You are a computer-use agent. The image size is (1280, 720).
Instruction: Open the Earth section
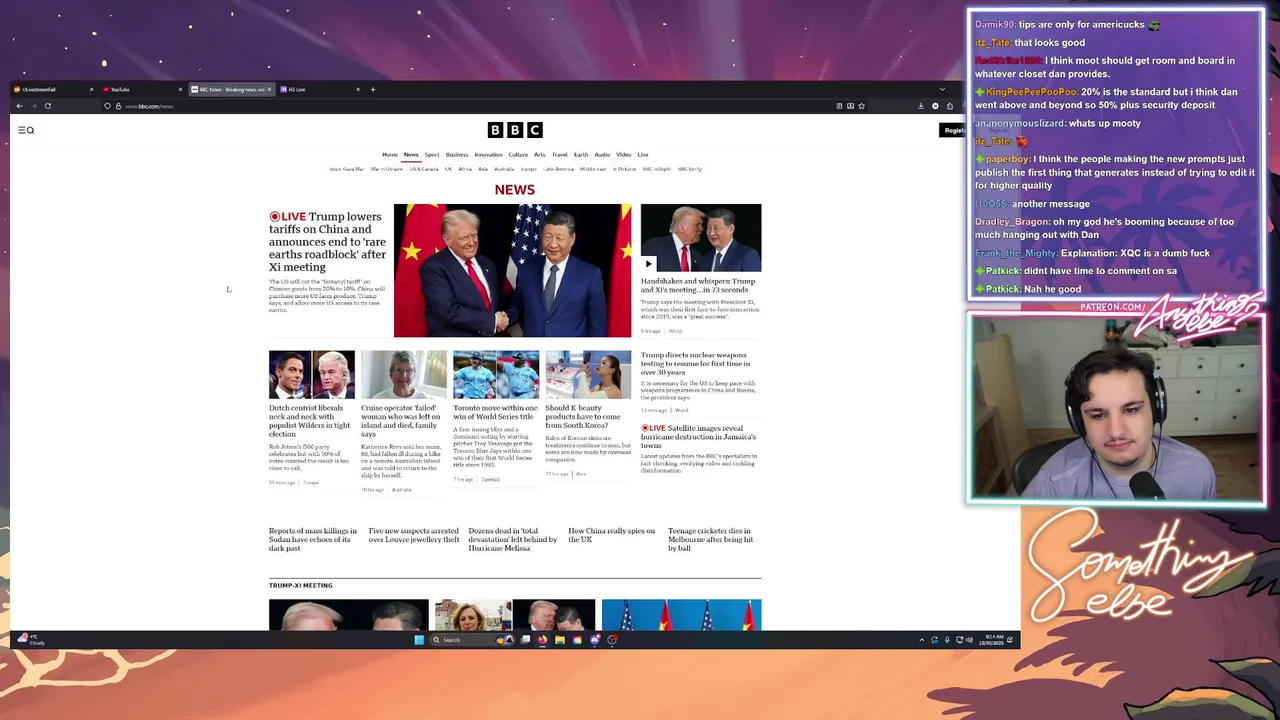coord(581,155)
